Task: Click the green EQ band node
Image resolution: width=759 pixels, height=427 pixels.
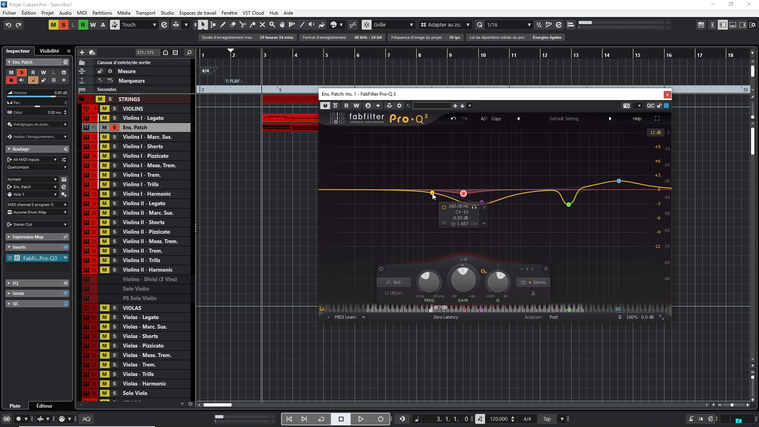Action: tap(568, 204)
